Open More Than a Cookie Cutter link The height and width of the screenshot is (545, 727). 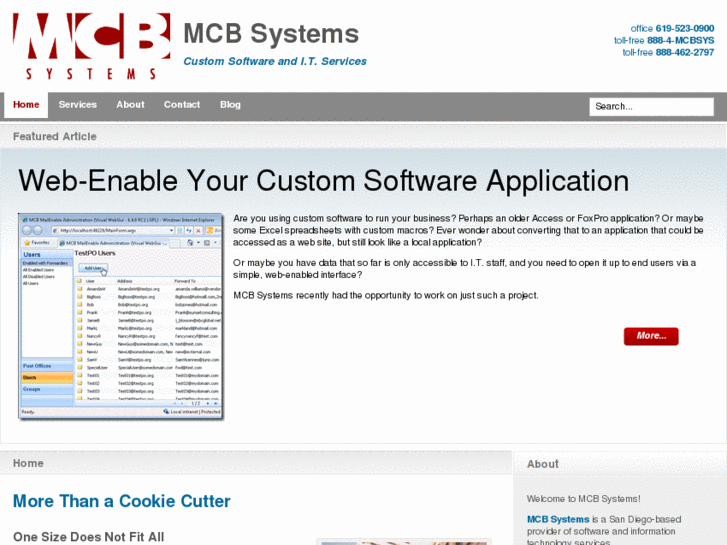tap(121, 501)
